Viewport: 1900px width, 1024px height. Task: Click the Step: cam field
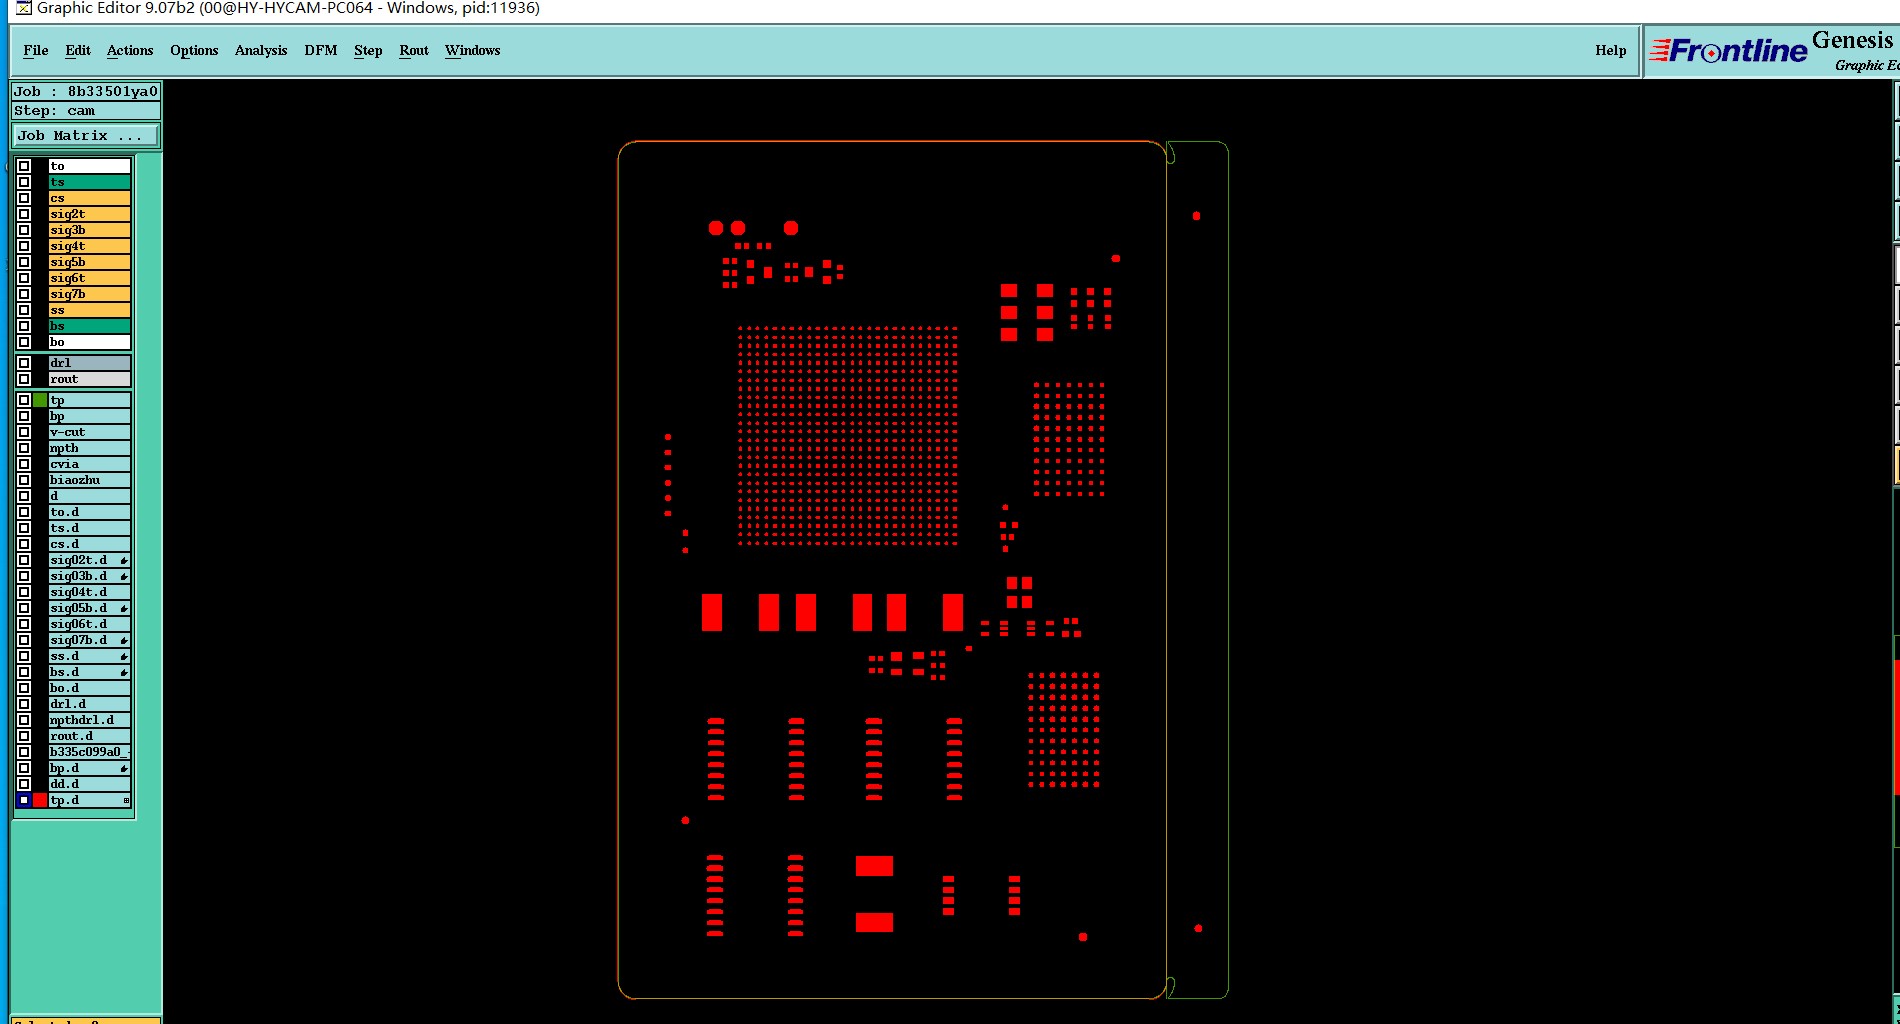86,111
